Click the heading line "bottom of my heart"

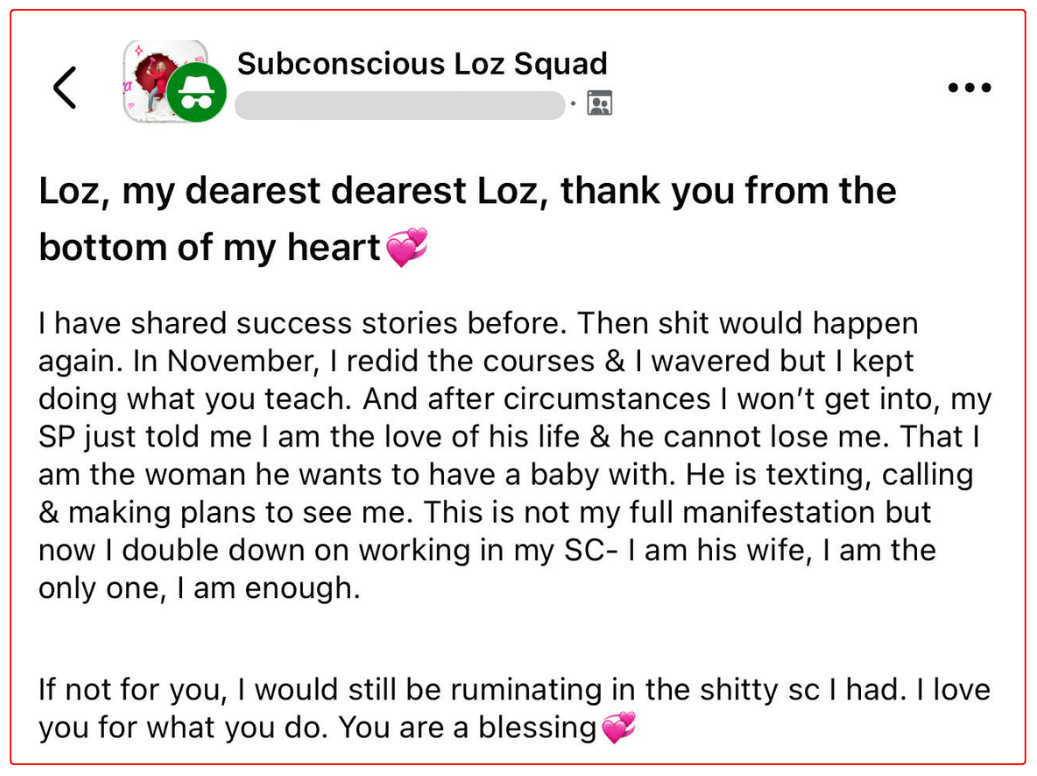tap(210, 248)
